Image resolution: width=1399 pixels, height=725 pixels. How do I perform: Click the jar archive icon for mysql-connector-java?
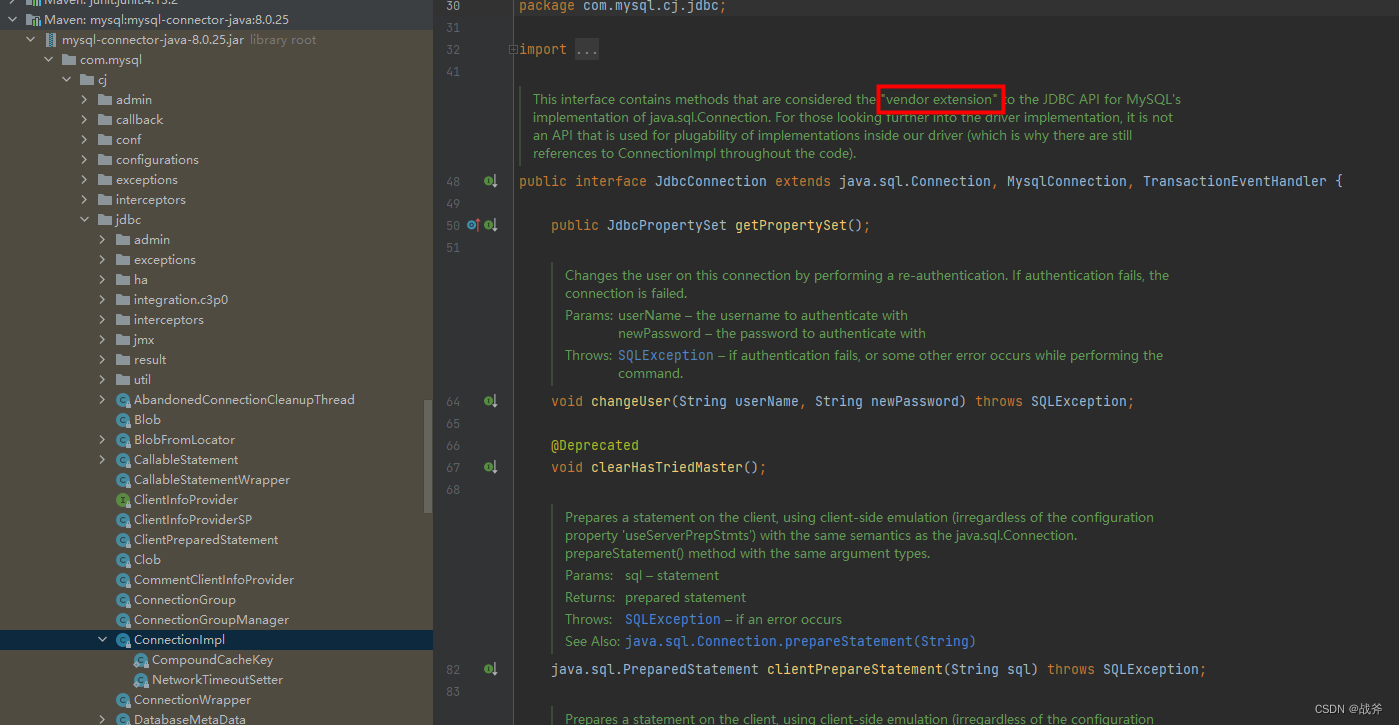(51, 40)
